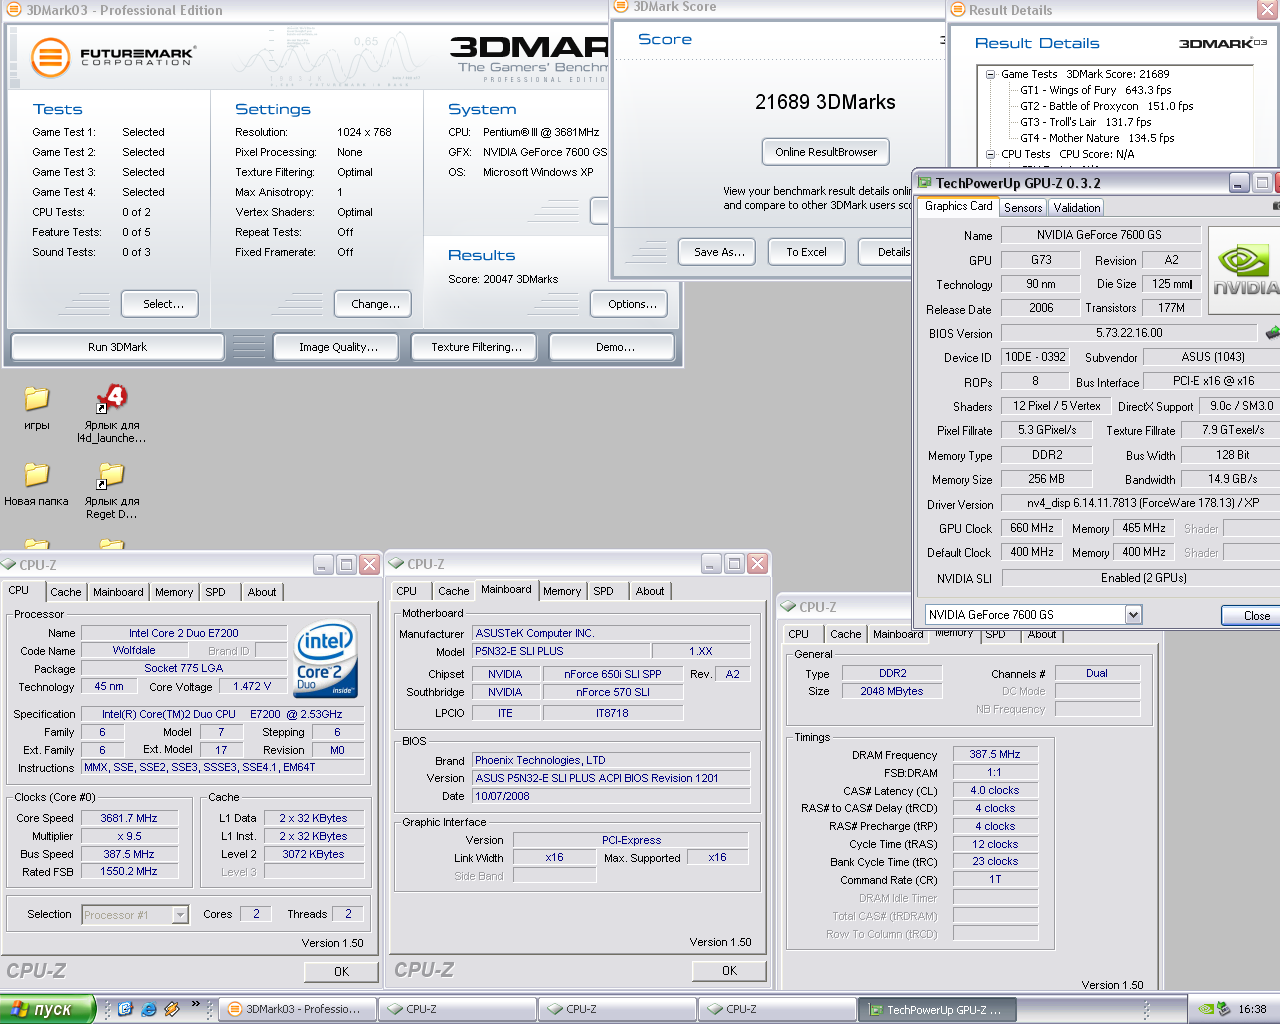Select the Ярлык для Regет D shortcut
The image size is (1280, 1024).
tap(111, 475)
